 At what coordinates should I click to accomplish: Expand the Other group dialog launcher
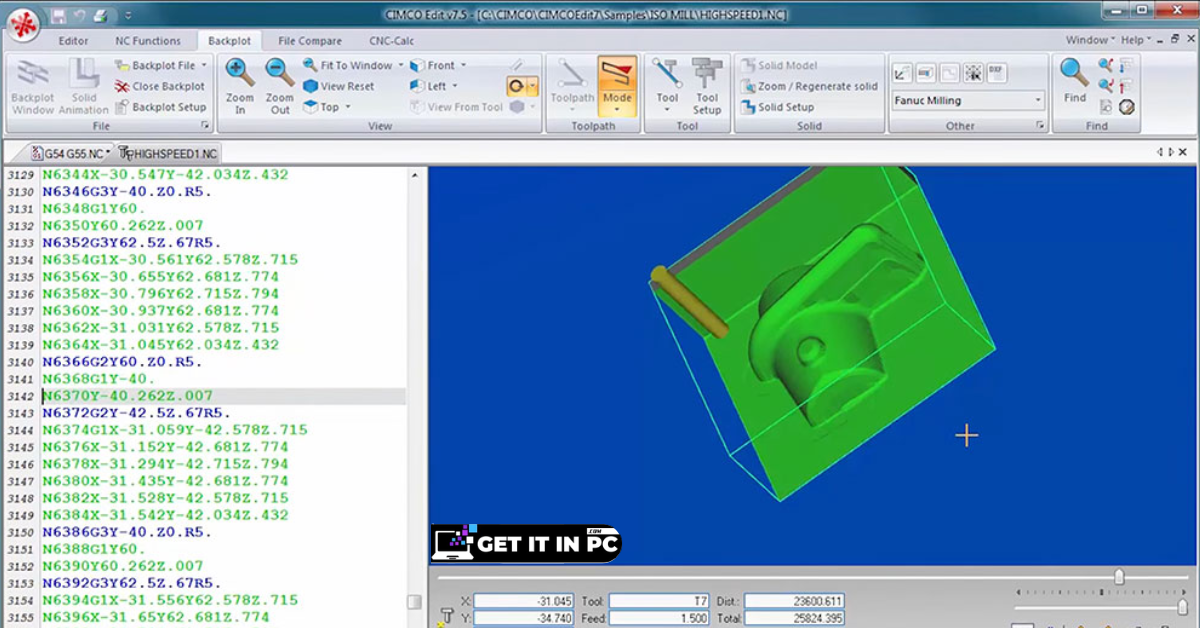pyautogui.click(x=1041, y=126)
